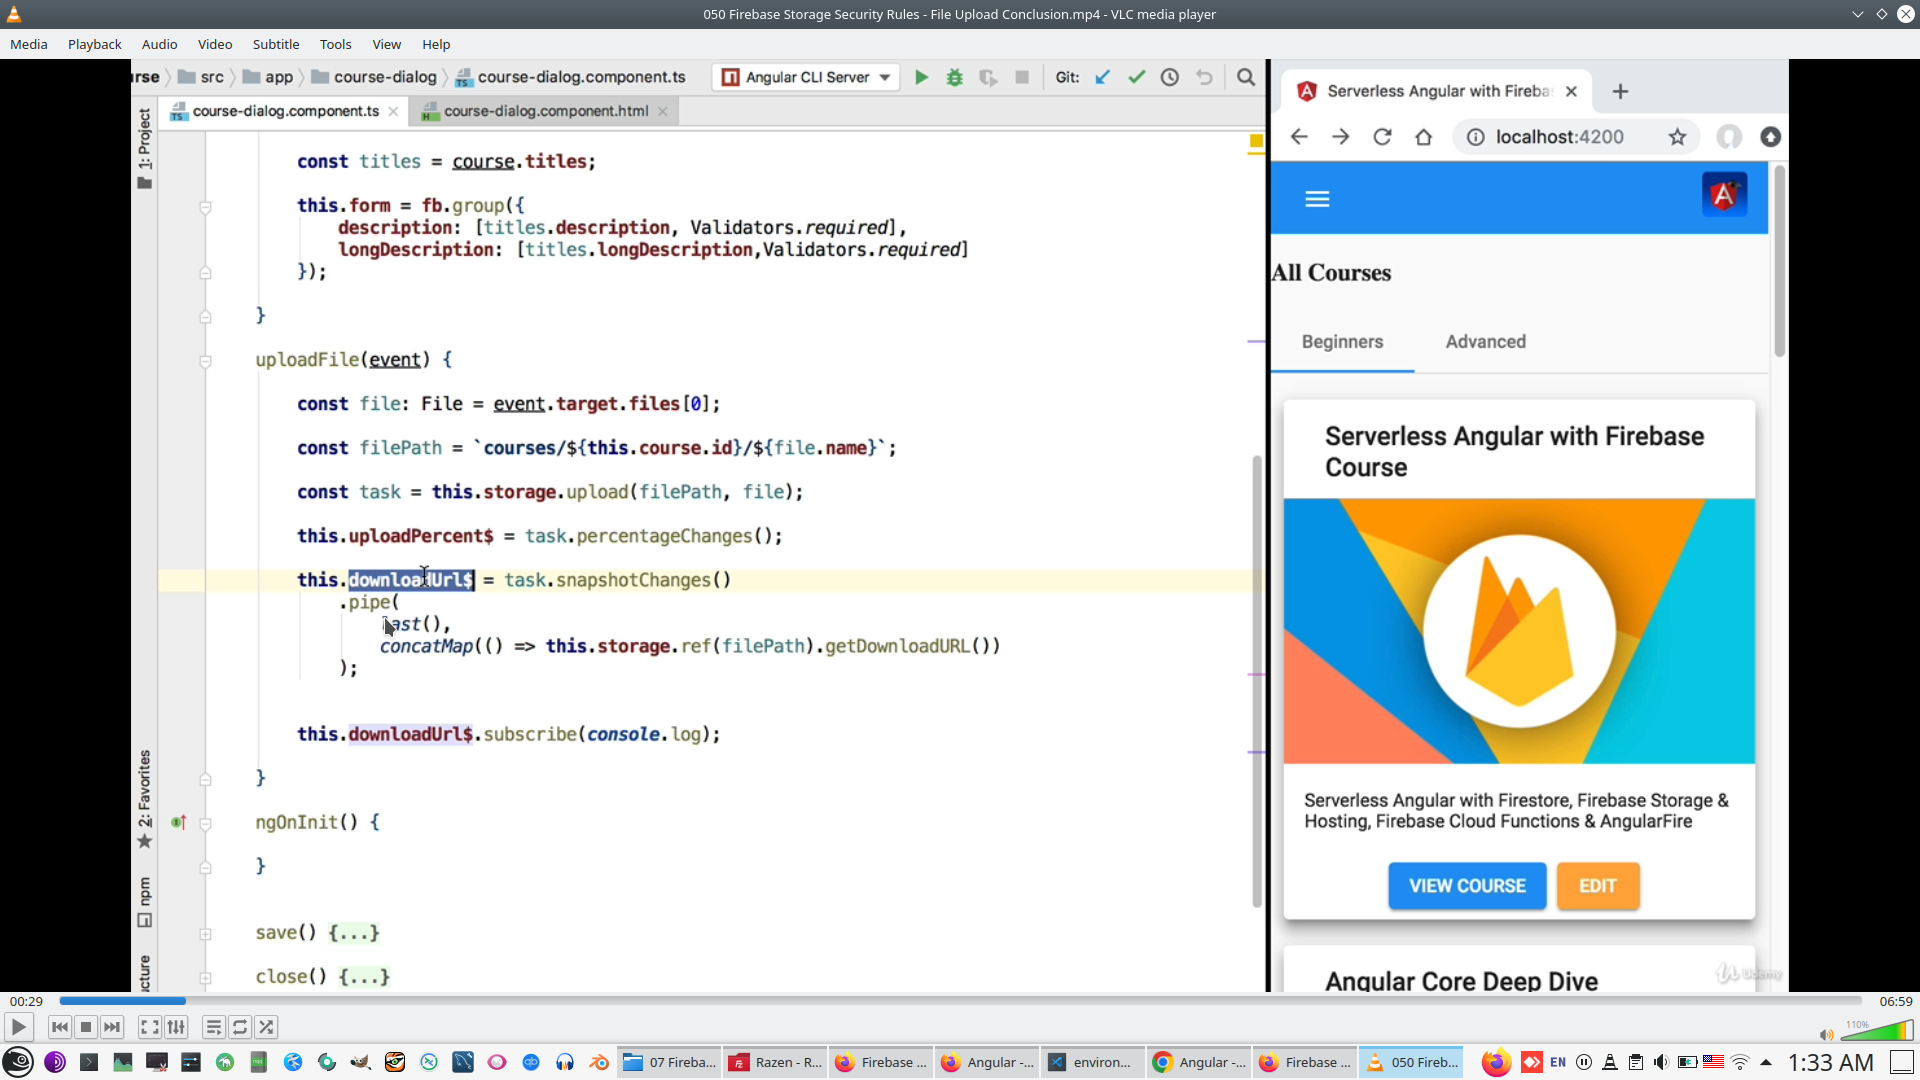The width and height of the screenshot is (1920, 1080).
Task: Open VLC extended settings equalizer icon
Action: pyautogui.click(x=176, y=1027)
